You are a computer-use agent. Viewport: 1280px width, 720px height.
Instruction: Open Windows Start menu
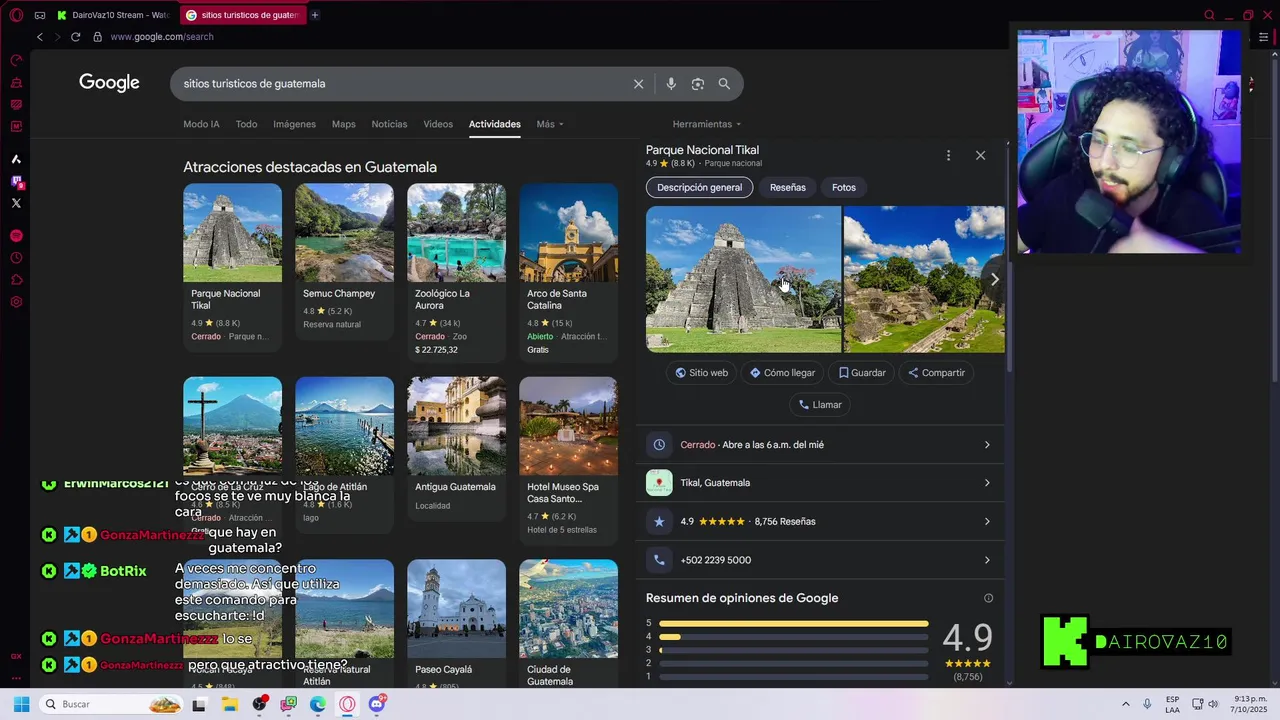tap(21, 704)
